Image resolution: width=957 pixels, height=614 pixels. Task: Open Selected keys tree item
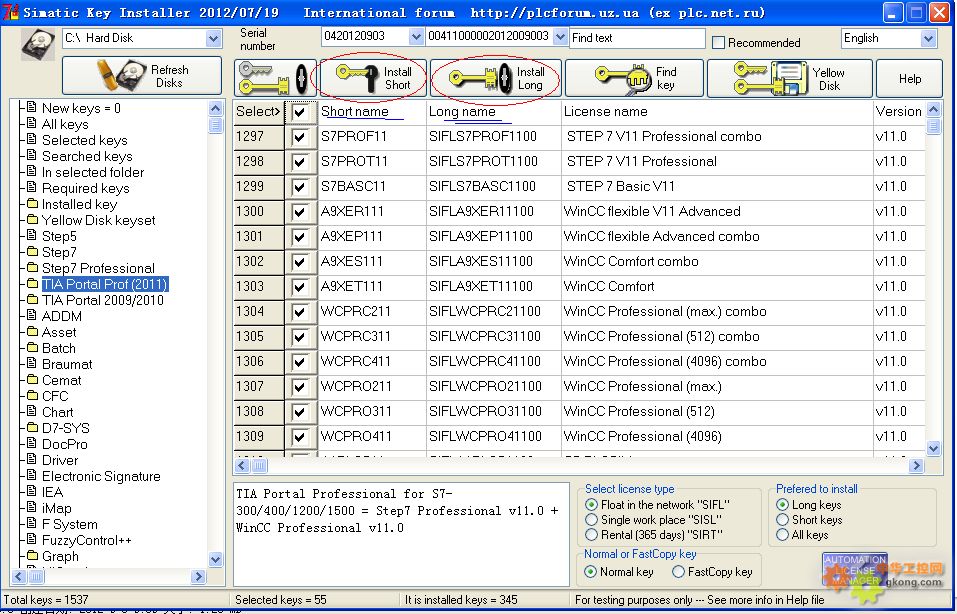click(x=85, y=140)
